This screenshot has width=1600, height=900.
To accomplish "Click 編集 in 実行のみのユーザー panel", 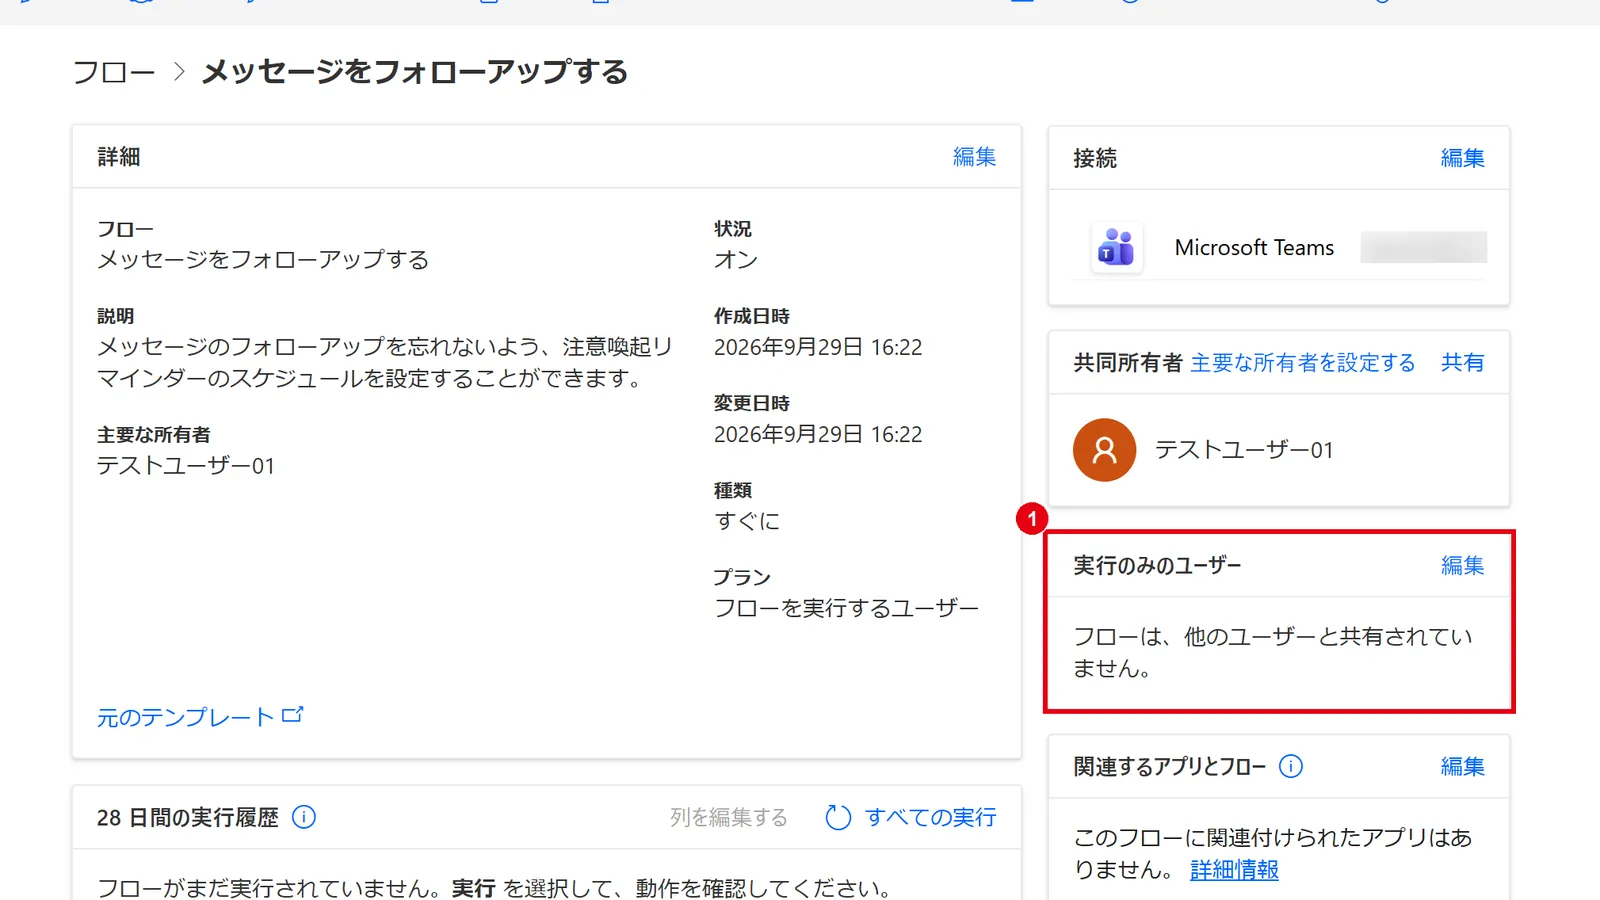I will coord(1462,566).
